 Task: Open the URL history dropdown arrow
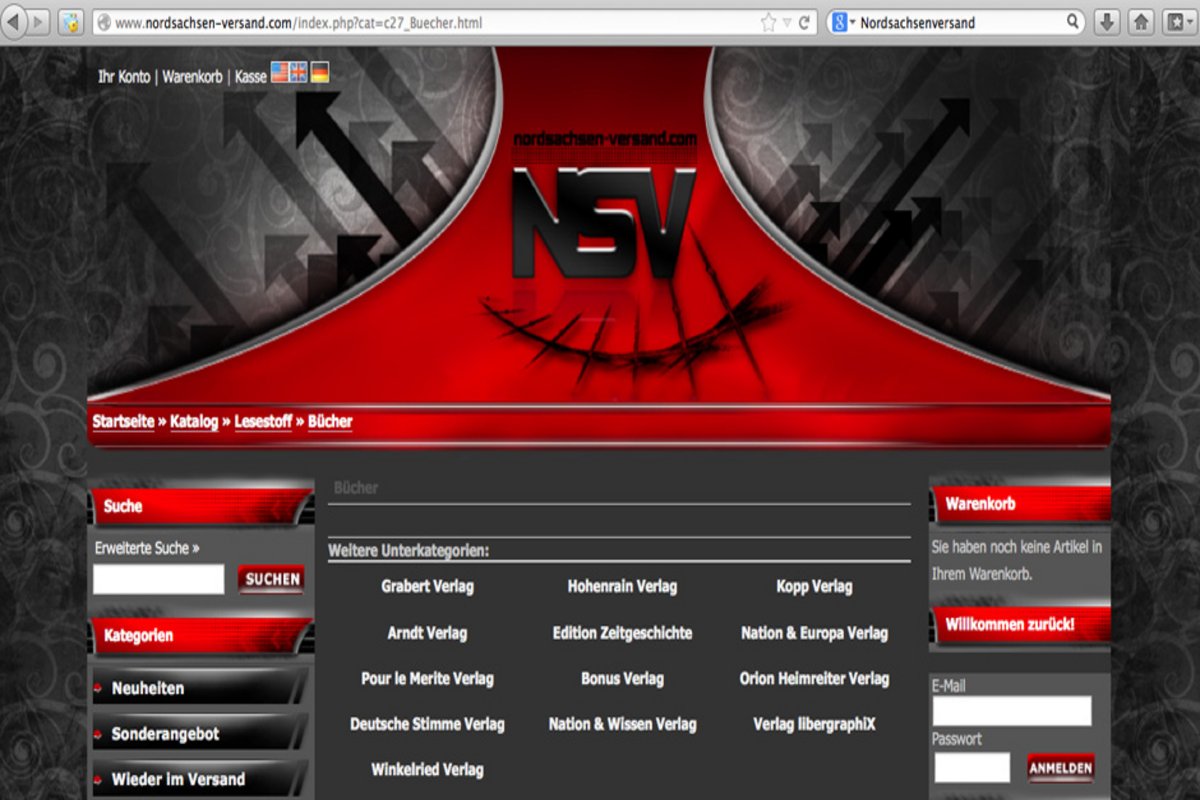pyautogui.click(x=788, y=22)
